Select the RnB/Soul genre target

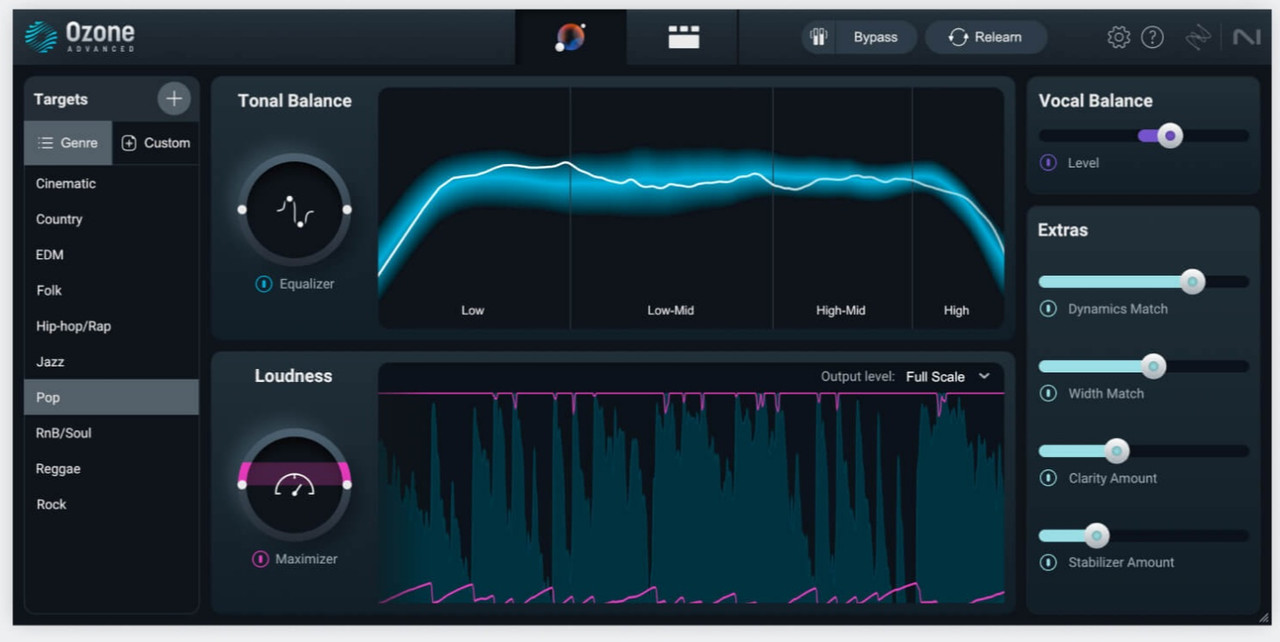pos(111,433)
